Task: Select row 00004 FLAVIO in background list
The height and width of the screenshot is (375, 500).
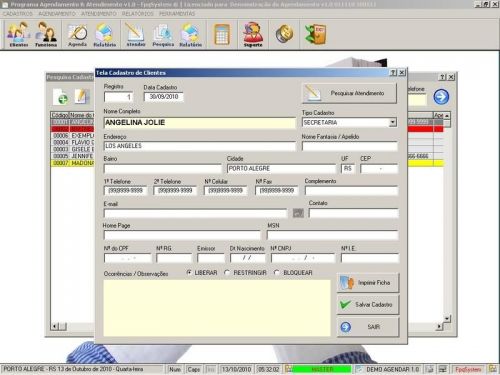Action: click(73, 142)
